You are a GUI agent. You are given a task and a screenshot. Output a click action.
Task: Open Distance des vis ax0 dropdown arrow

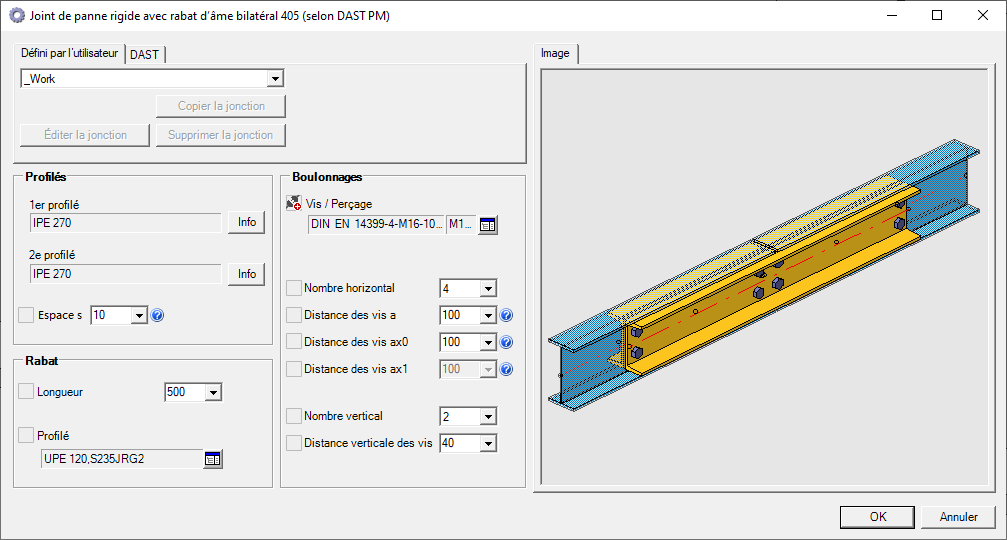(x=488, y=342)
